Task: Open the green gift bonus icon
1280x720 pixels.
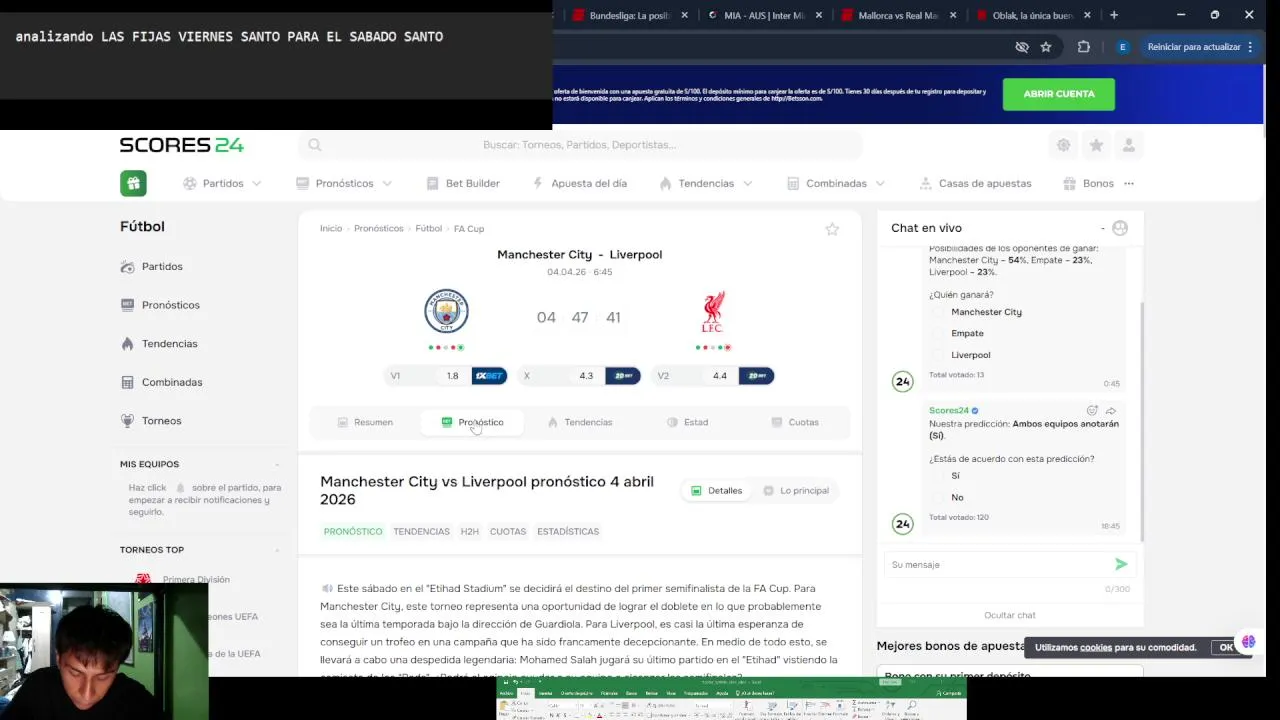Action: click(133, 183)
